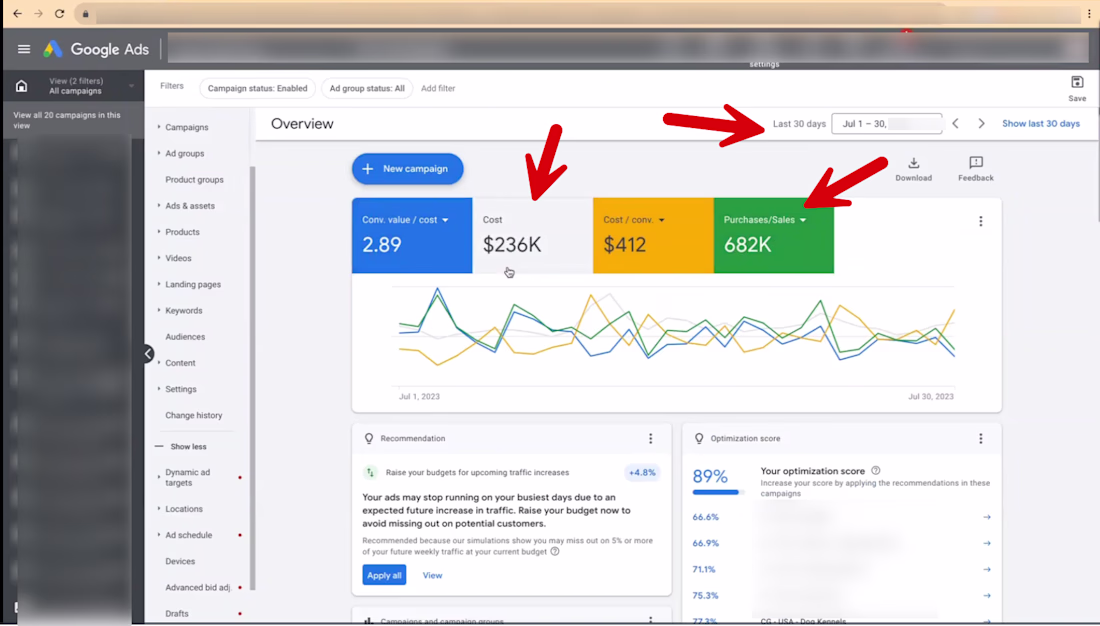Click the Google Ads logo
Viewport: 1100px width, 626px height.
pyautogui.click(x=96, y=49)
